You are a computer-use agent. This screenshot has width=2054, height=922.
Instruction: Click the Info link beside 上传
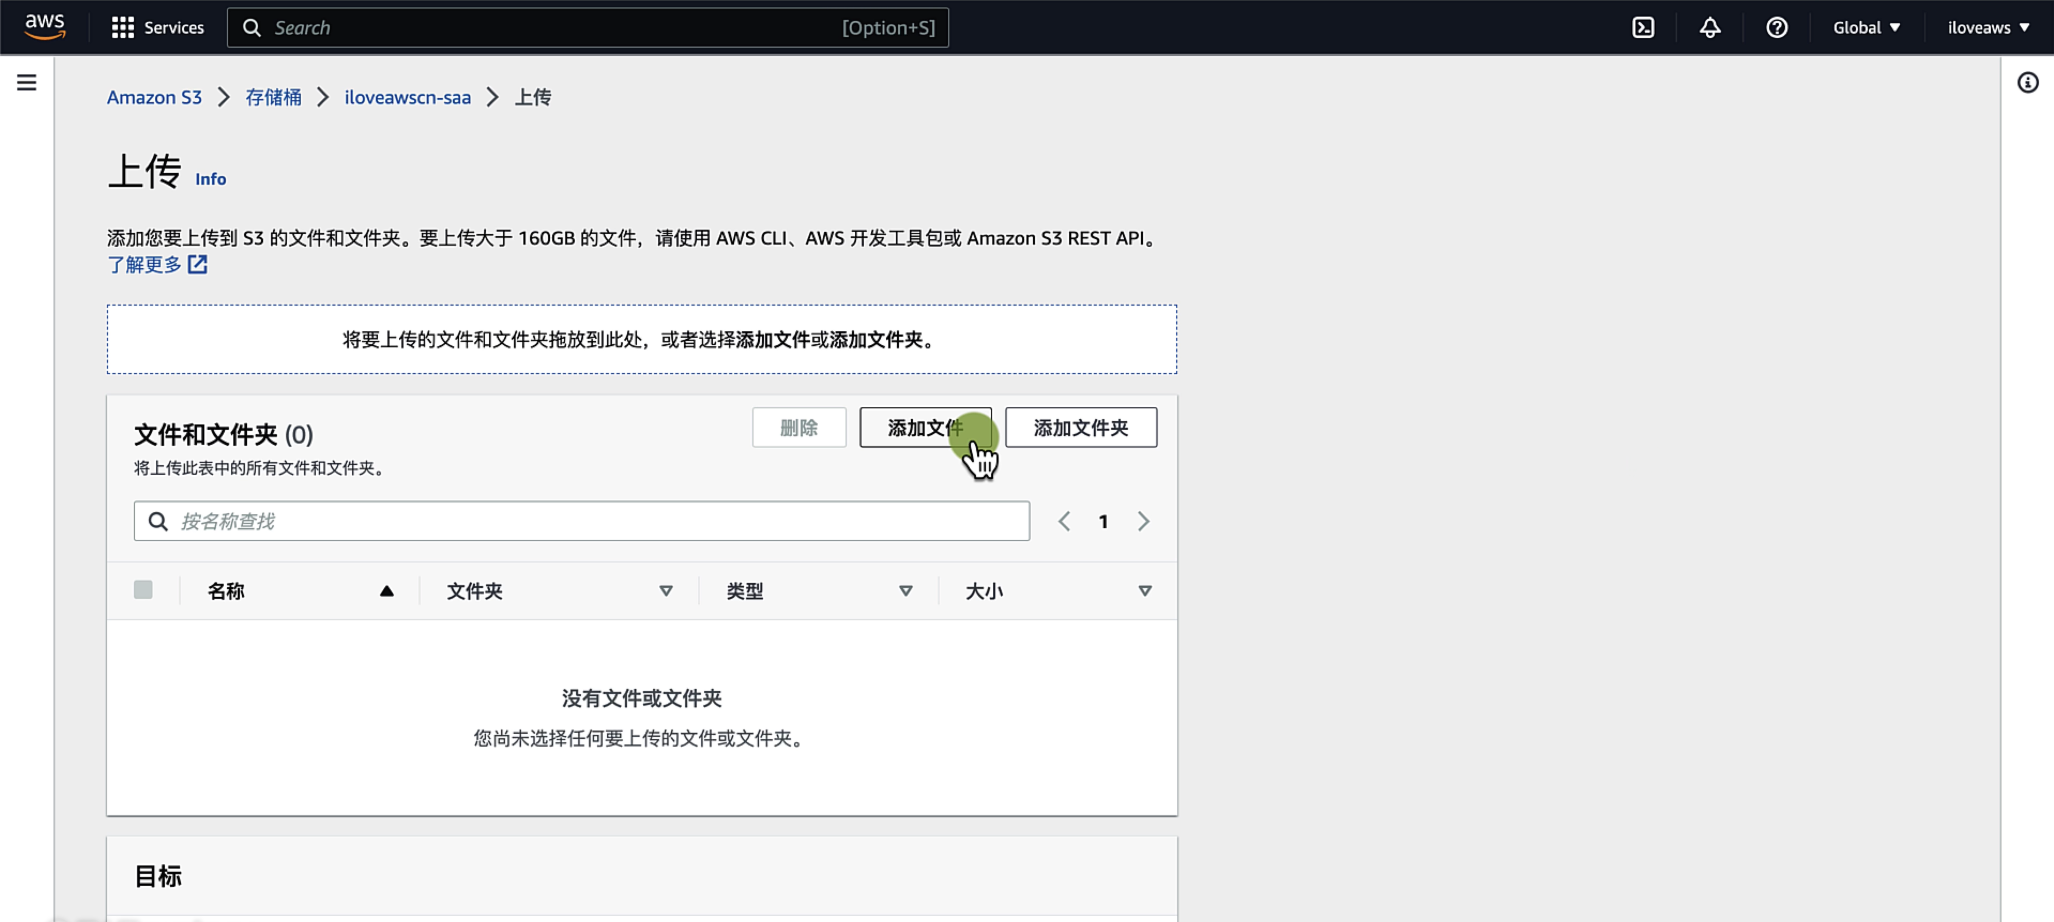(210, 179)
